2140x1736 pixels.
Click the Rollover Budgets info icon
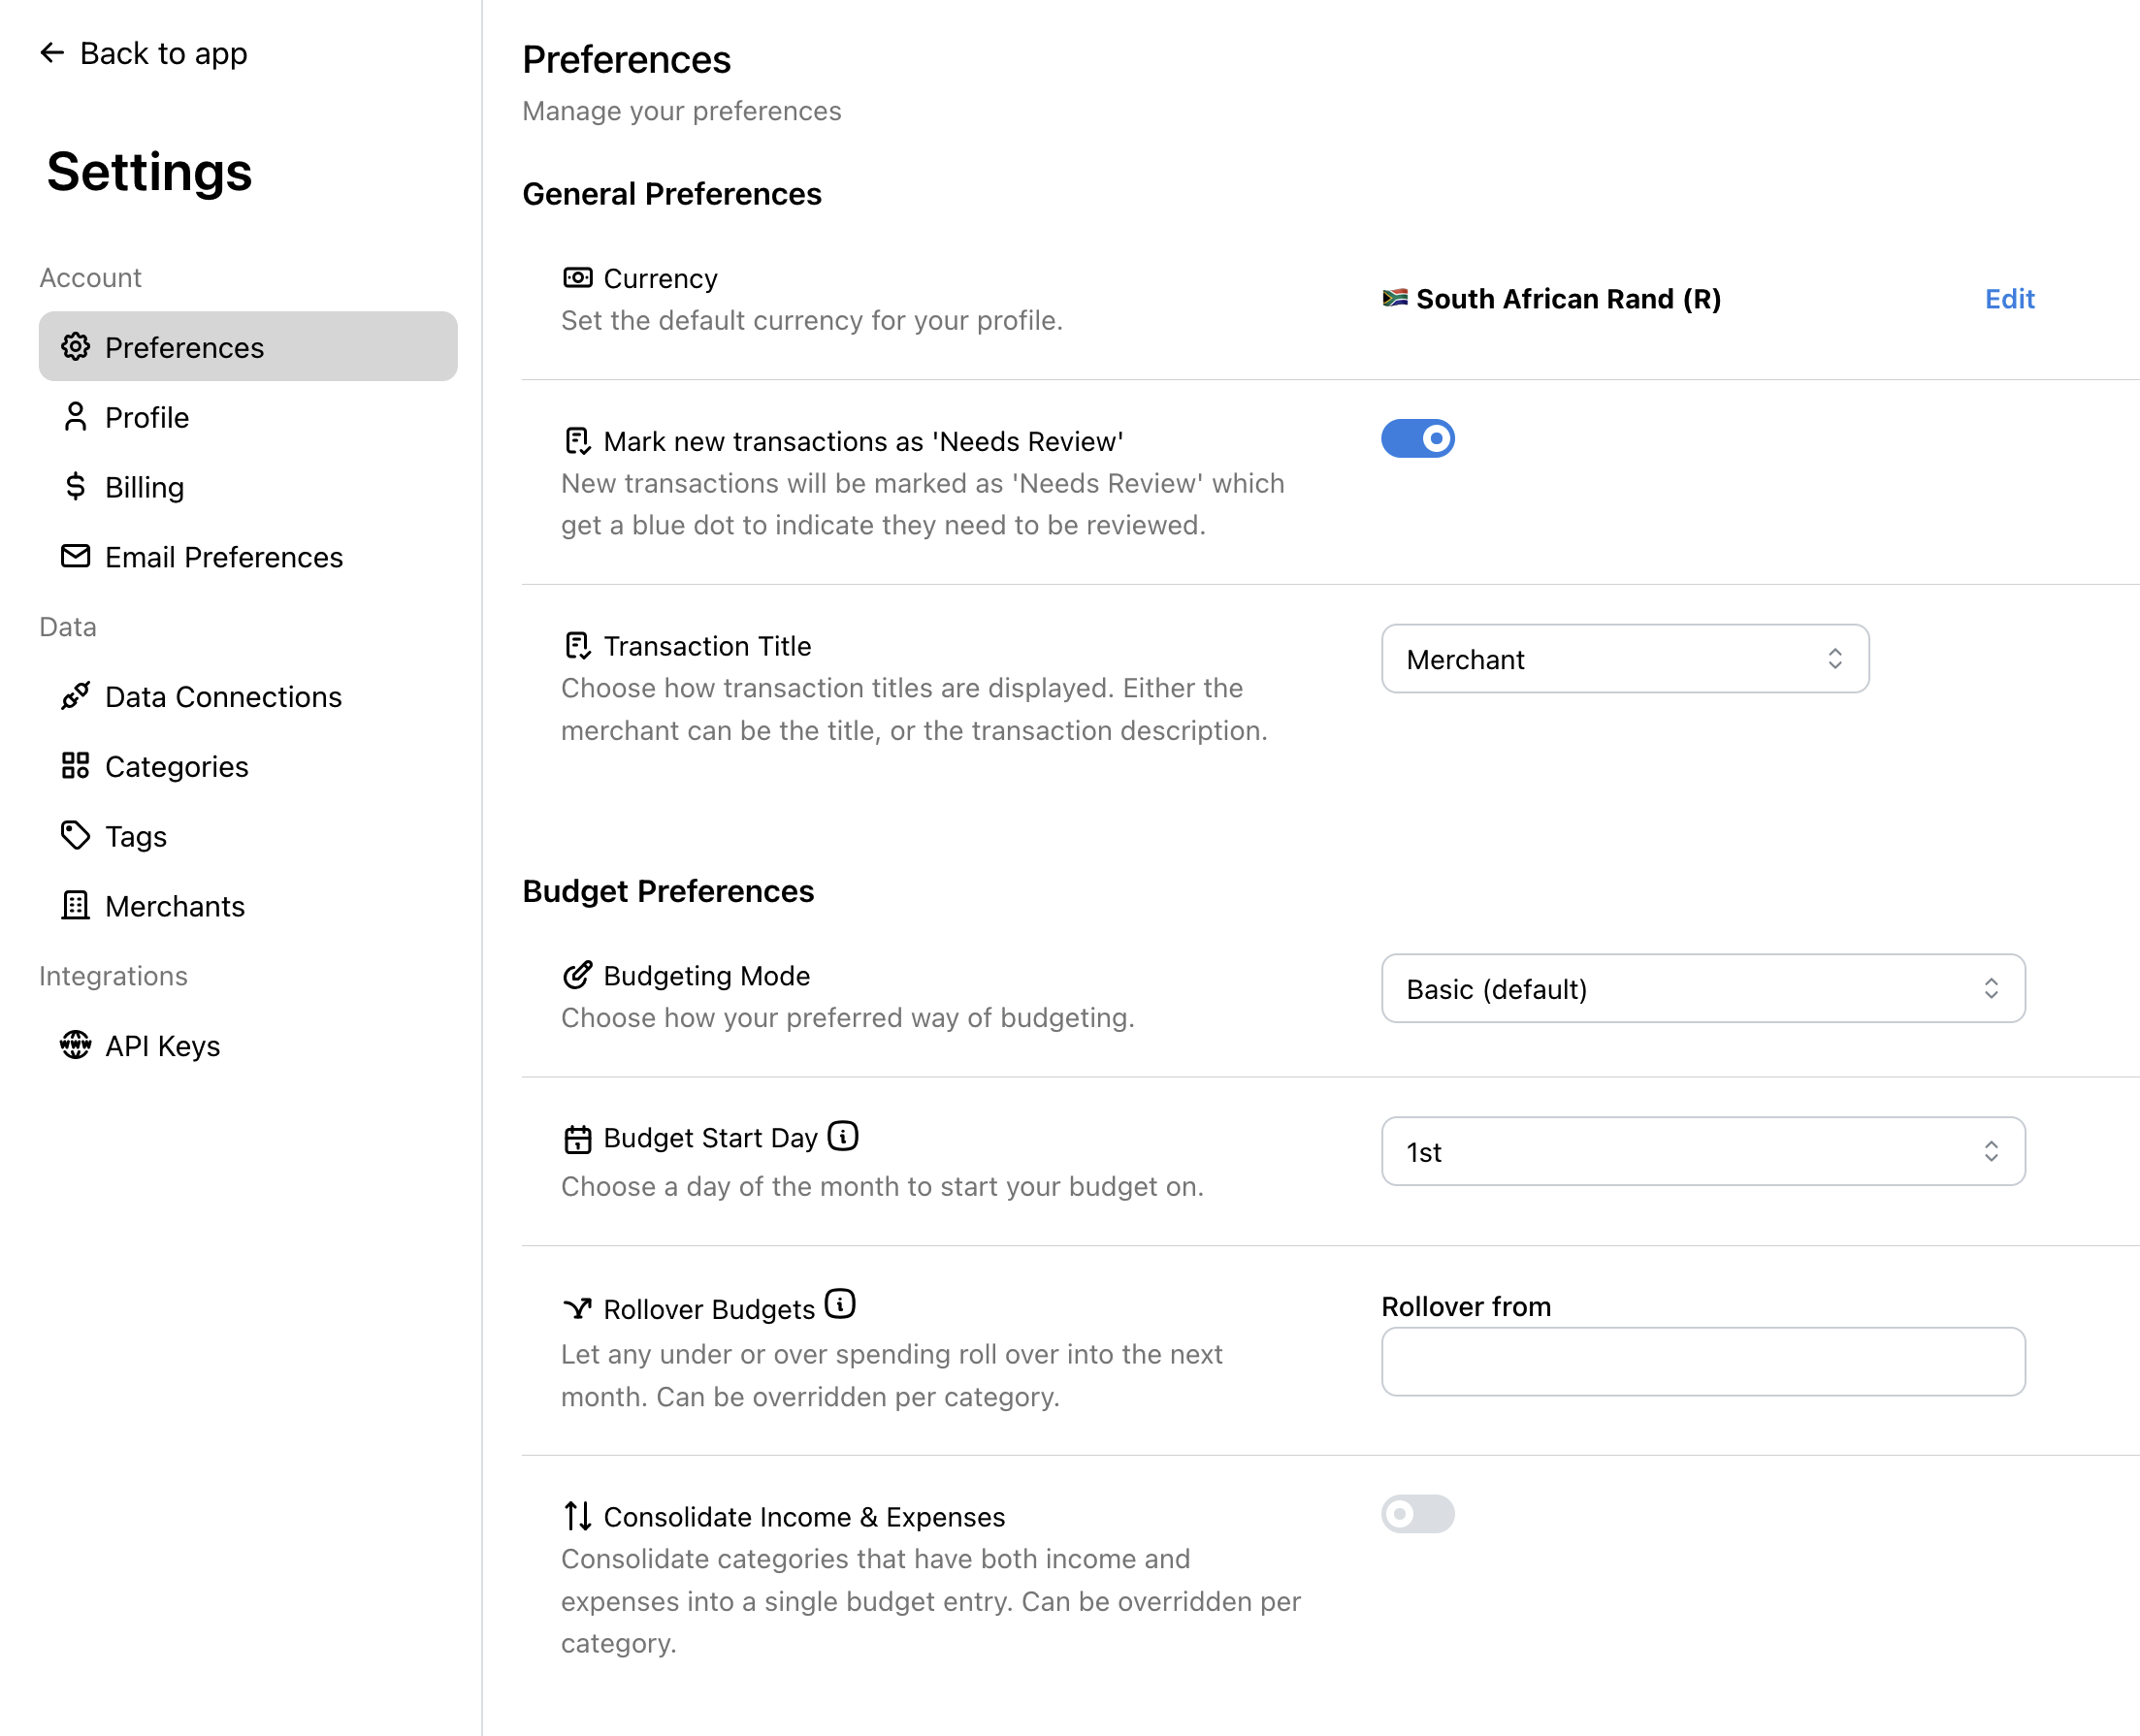click(x=841, y=1304)
